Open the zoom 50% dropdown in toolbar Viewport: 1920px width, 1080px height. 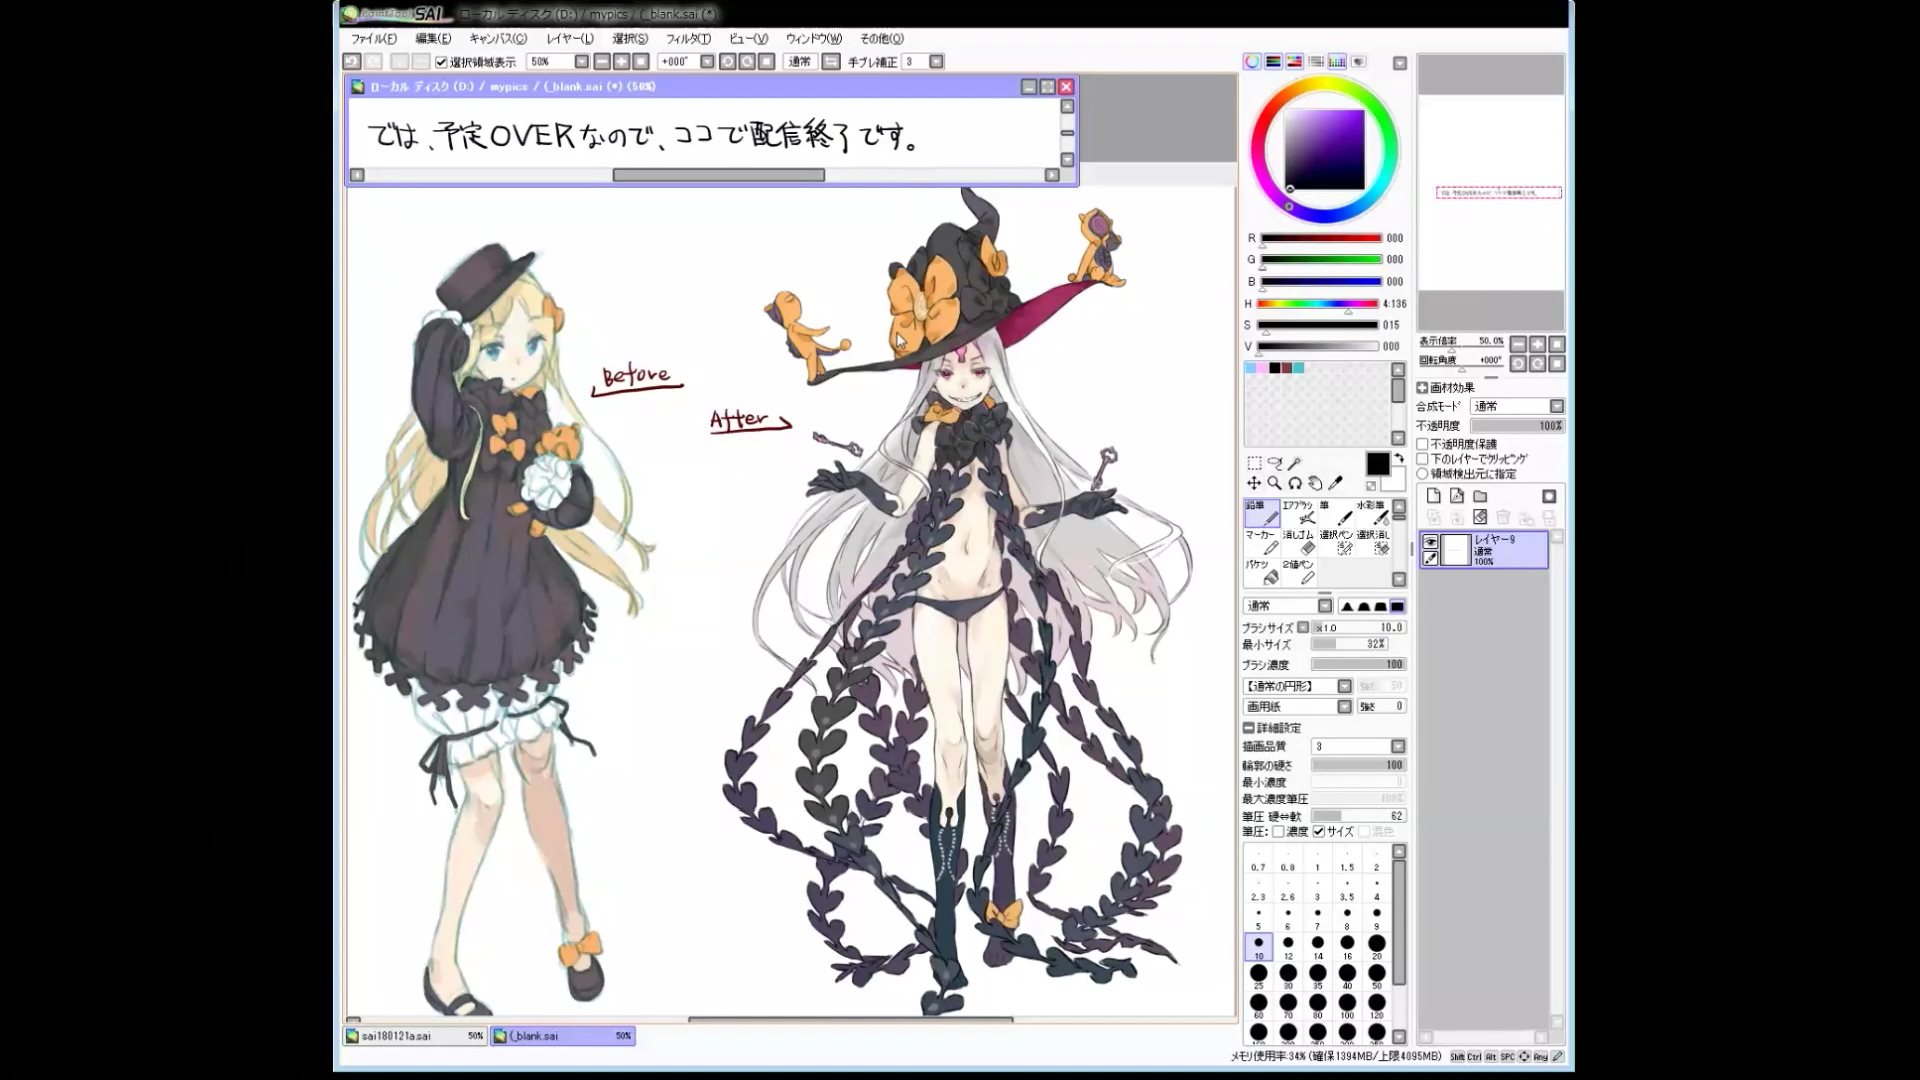pyautogui.click(x=581, y=62)
